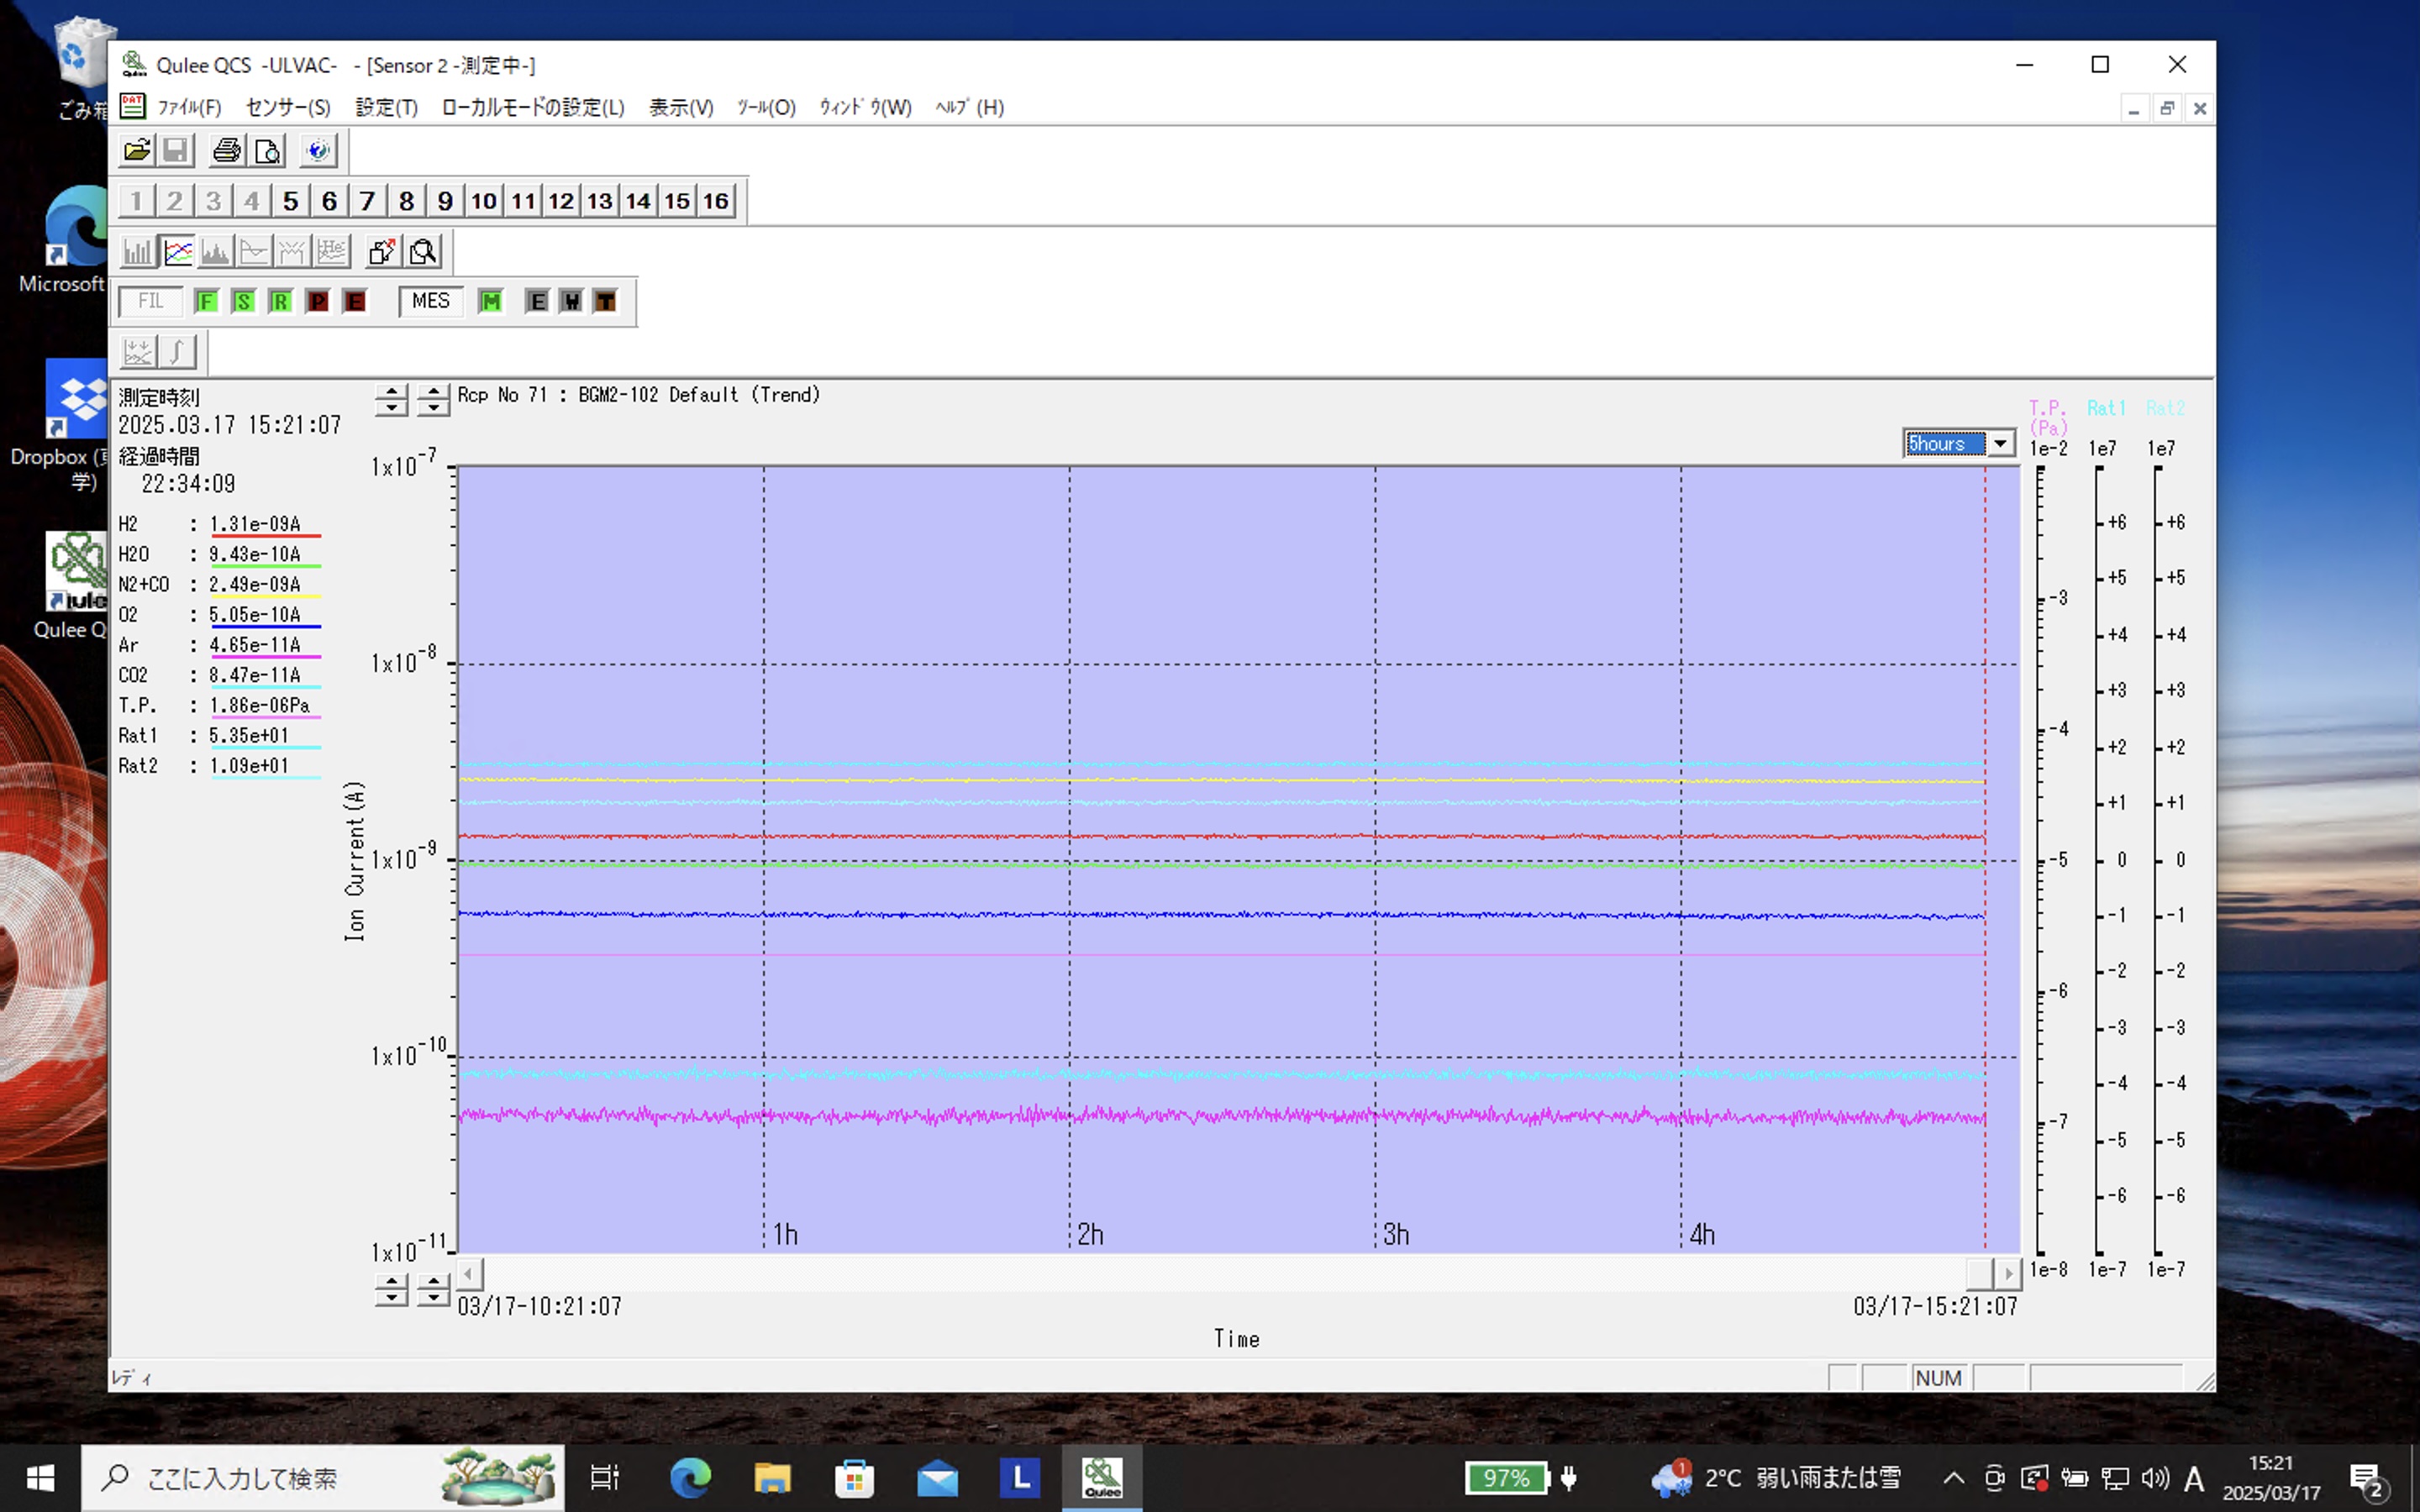
Task: Select sensor channel 9 button
Action: tap(445, 201)
